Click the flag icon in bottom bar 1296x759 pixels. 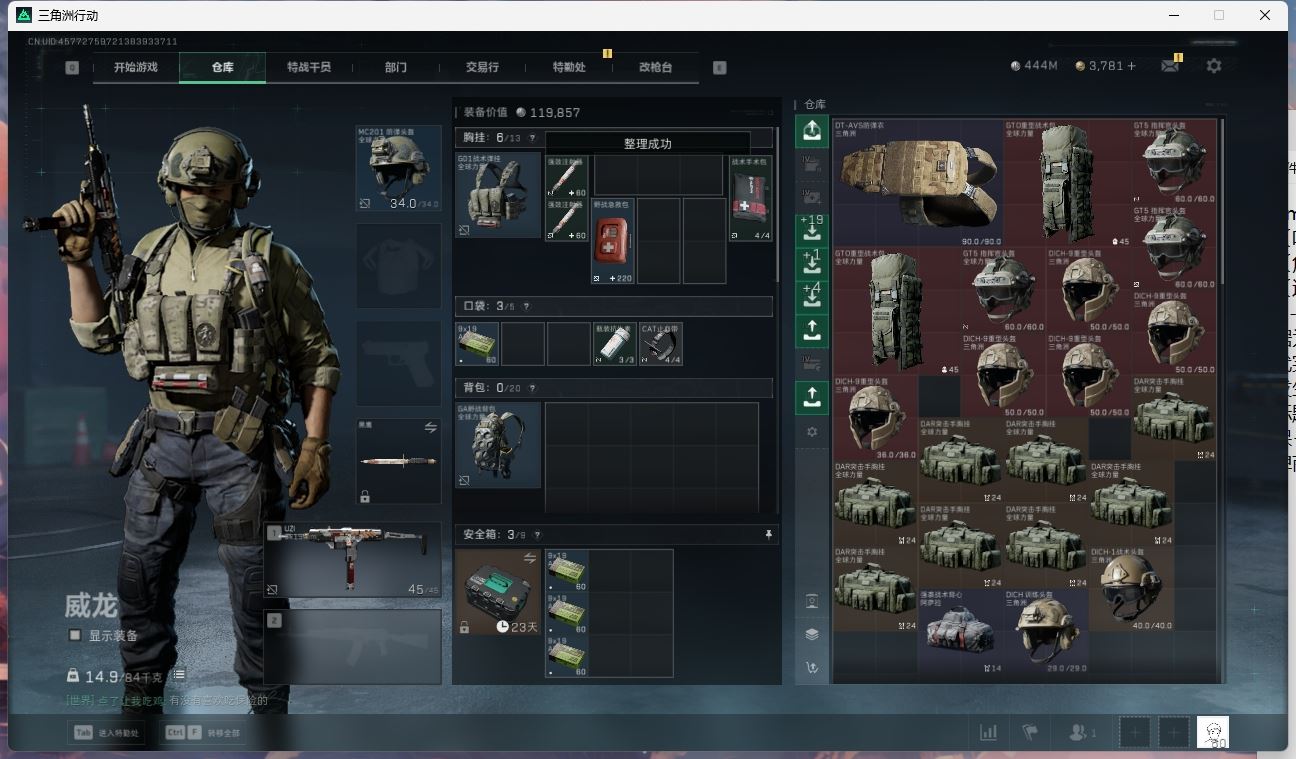(x=1030, y=733)
